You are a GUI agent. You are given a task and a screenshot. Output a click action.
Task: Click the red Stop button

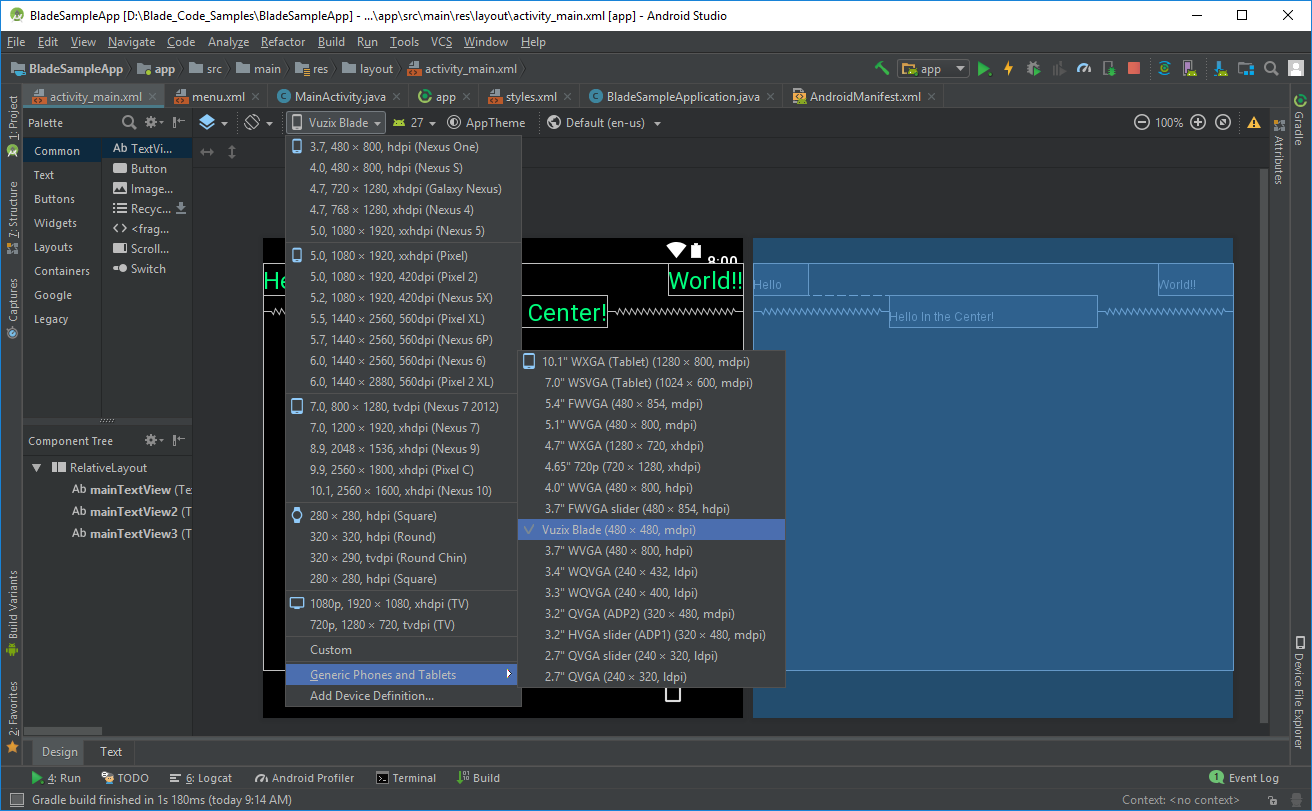pos(1134,69)
